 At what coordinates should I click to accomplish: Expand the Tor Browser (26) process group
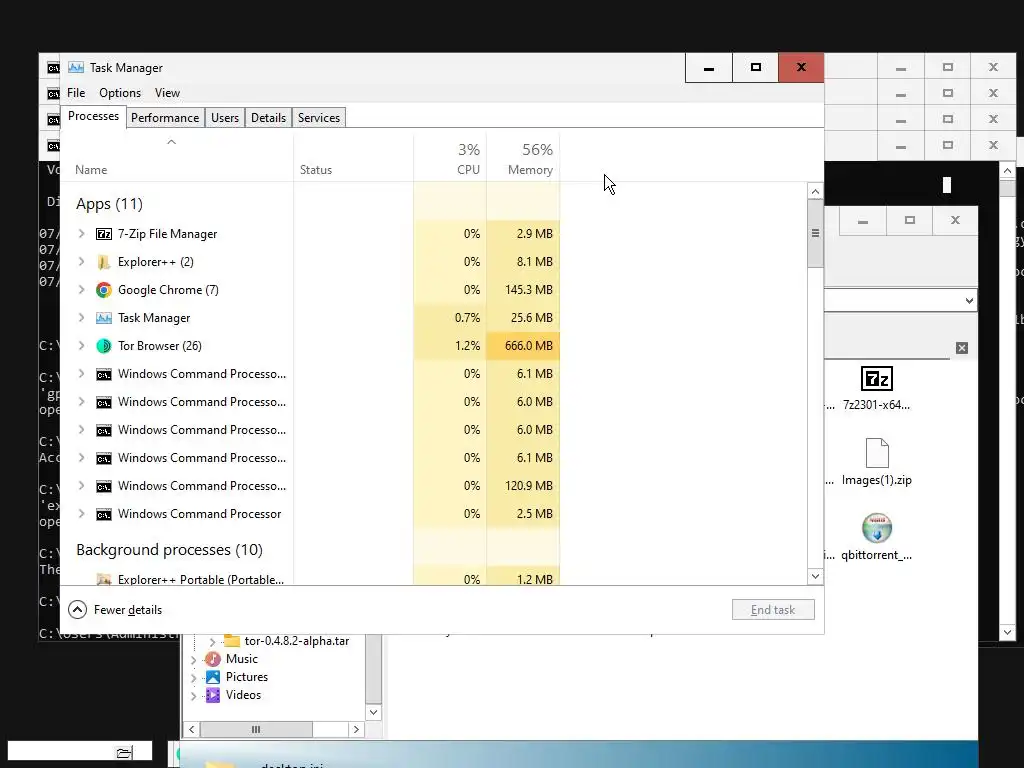click(81, 346)
